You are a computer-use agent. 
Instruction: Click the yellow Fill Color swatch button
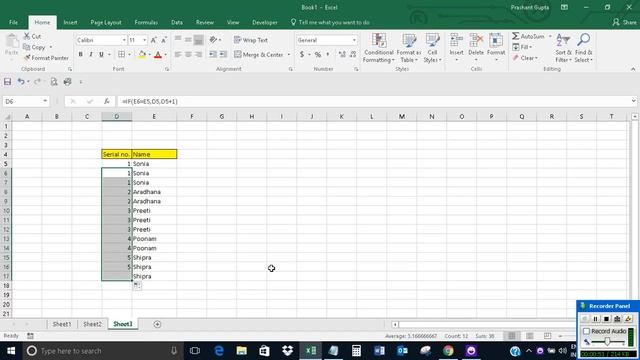142,54
